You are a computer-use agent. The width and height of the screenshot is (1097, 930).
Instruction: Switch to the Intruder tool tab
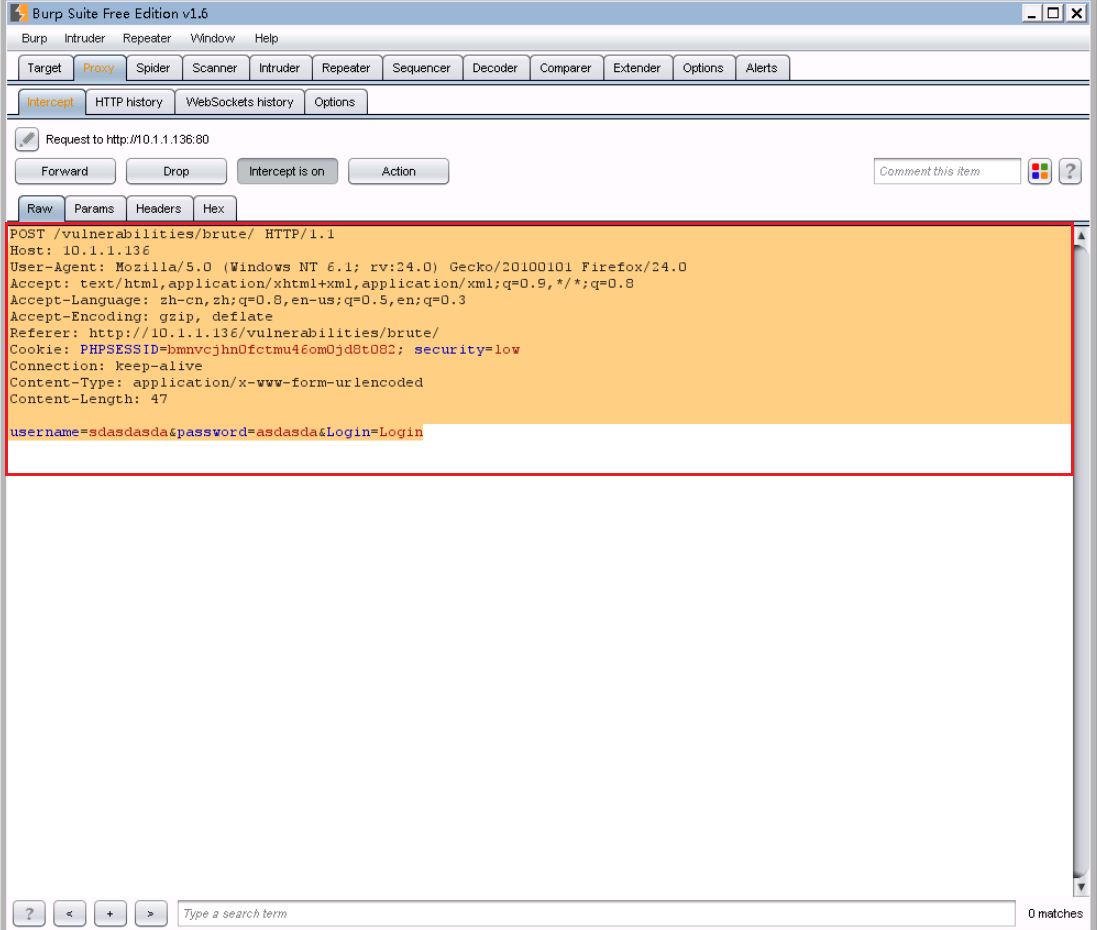pyautogui.click(x=280, y=68)
